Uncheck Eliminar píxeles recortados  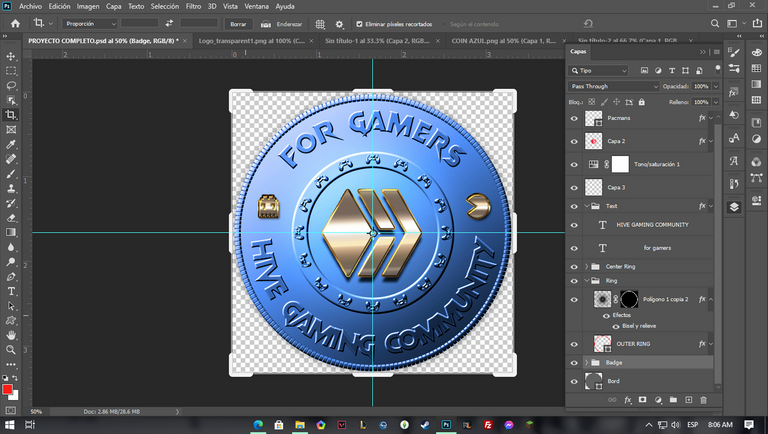359,24
